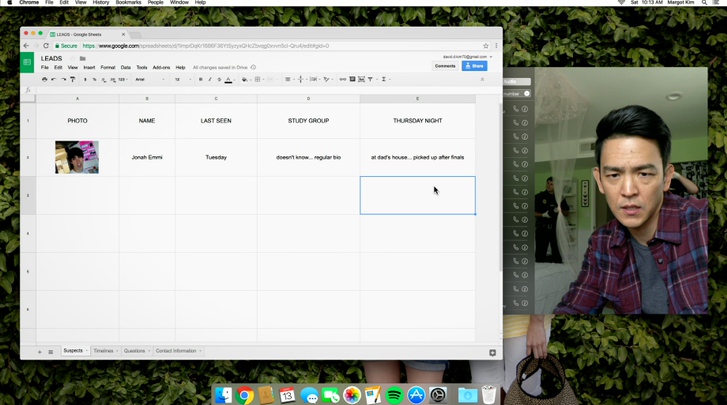Toggle strikethrough formatting
The height and width of the screenshot is (405, 727).
pyautogui.click(x=219, y=79)
